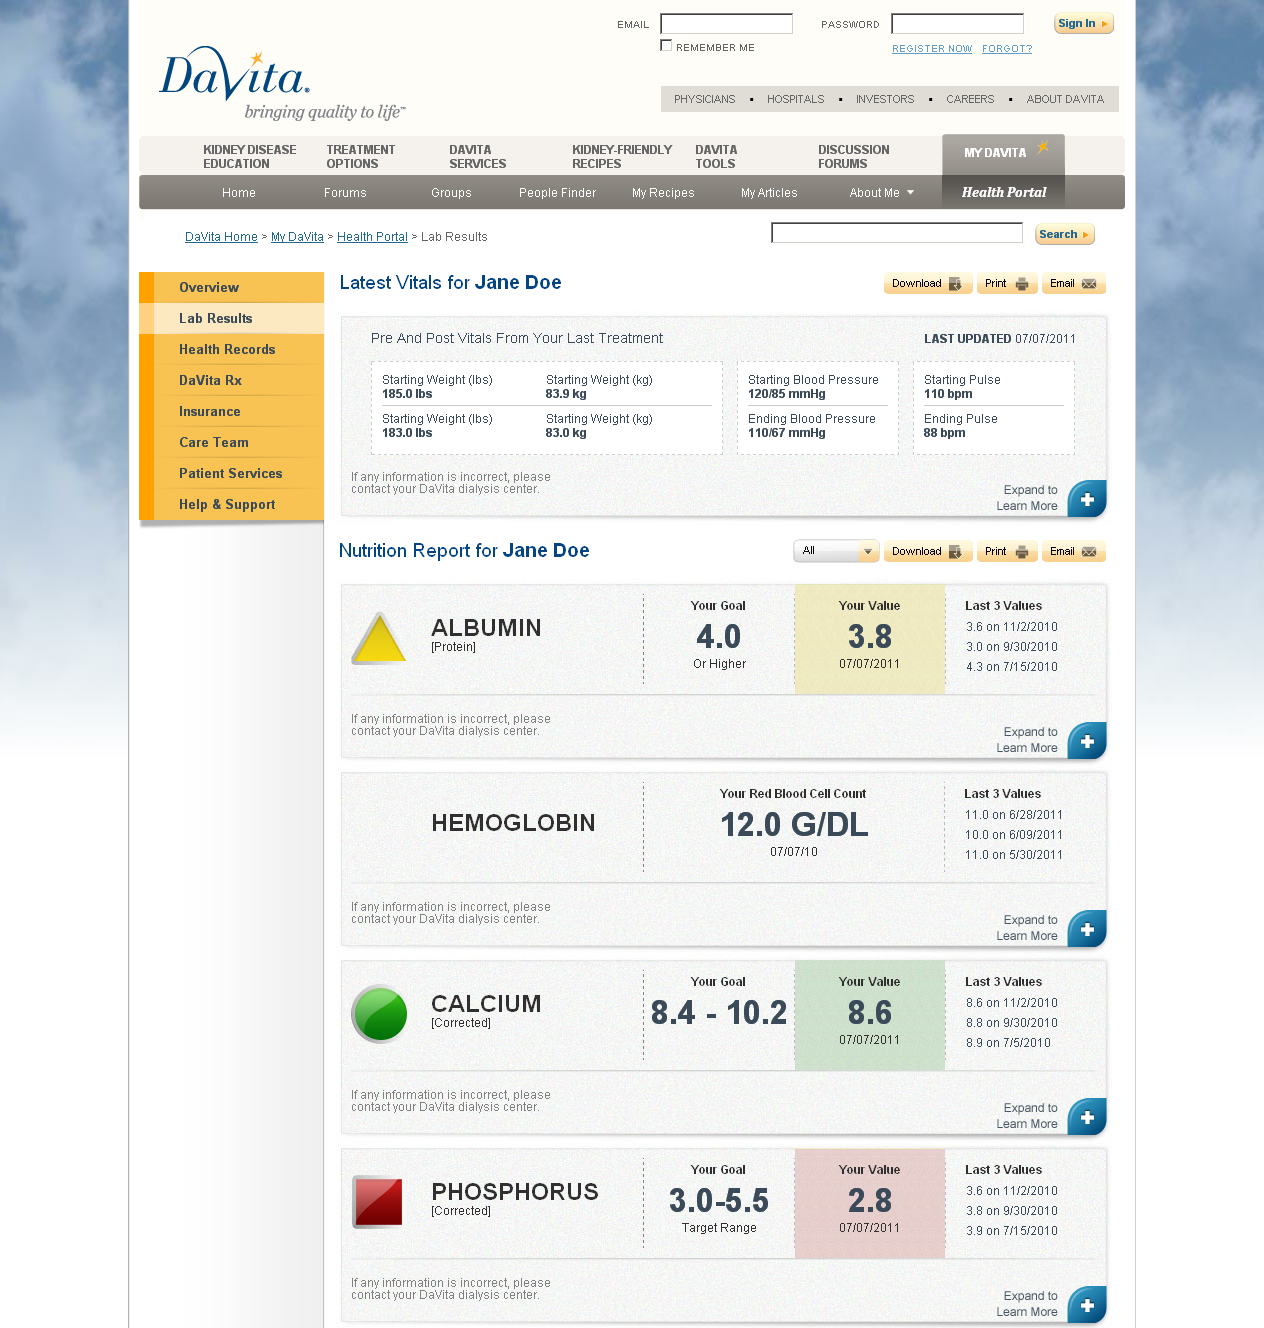This screenshot has width=1264, height=1328.
Task: Open the Investors link
Action: point(885,99)
